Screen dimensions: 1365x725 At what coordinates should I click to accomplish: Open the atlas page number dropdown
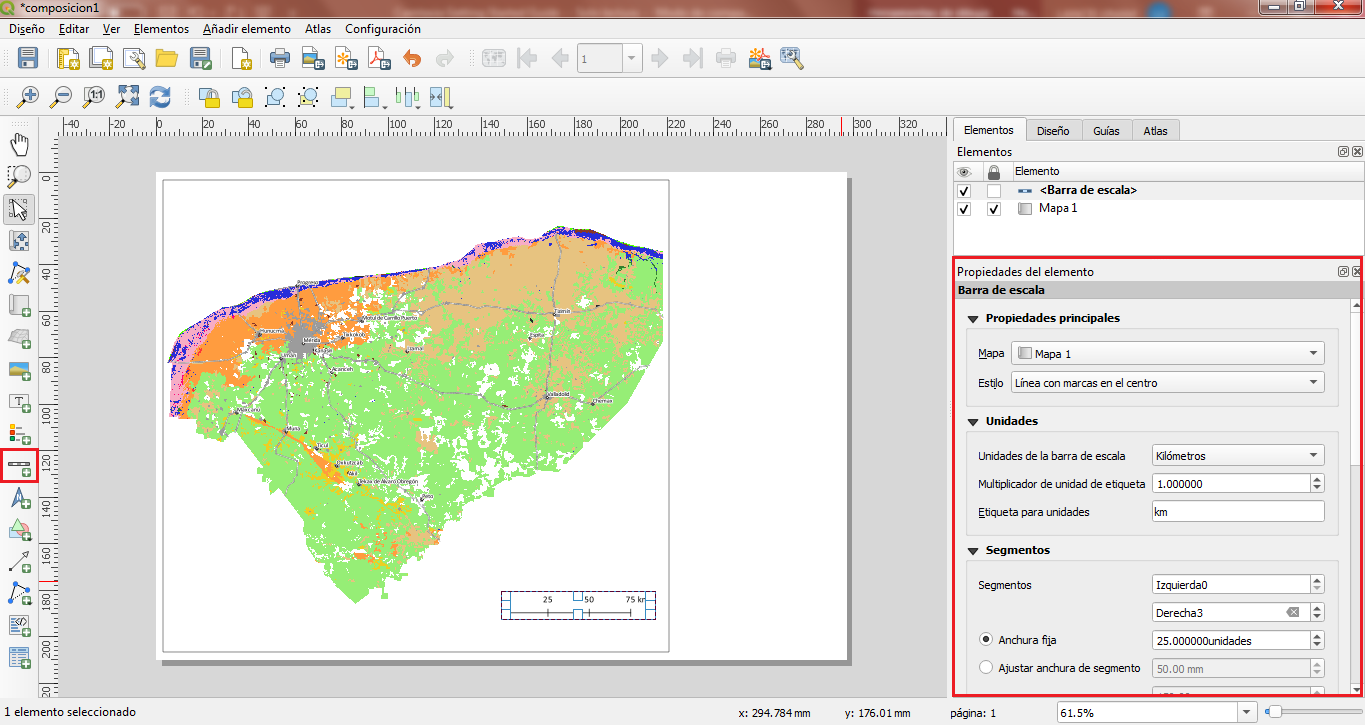(x=631, y=58)
